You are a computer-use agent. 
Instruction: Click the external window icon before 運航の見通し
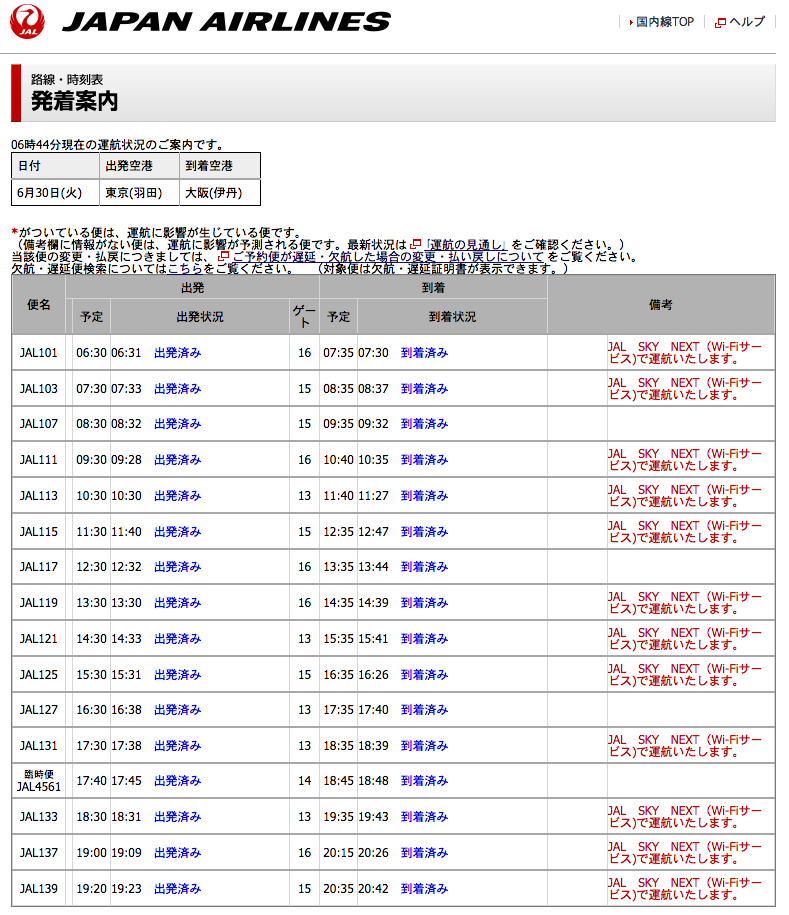pos(416,244)
